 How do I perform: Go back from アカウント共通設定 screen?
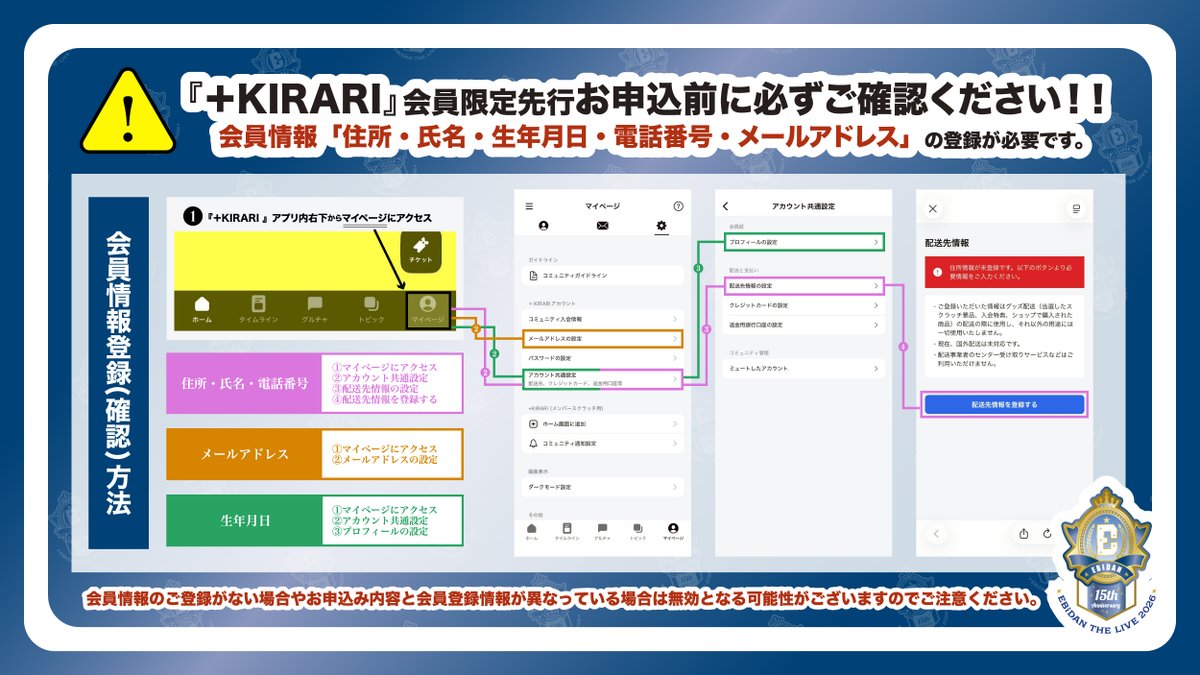[726, 206]
